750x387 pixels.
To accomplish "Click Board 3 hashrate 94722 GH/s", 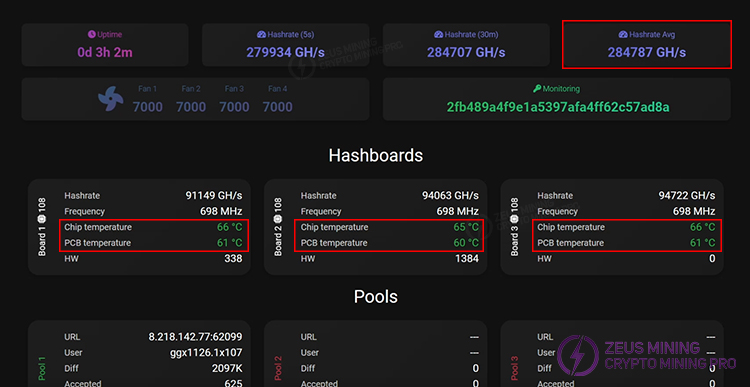I will pos(687,196).
